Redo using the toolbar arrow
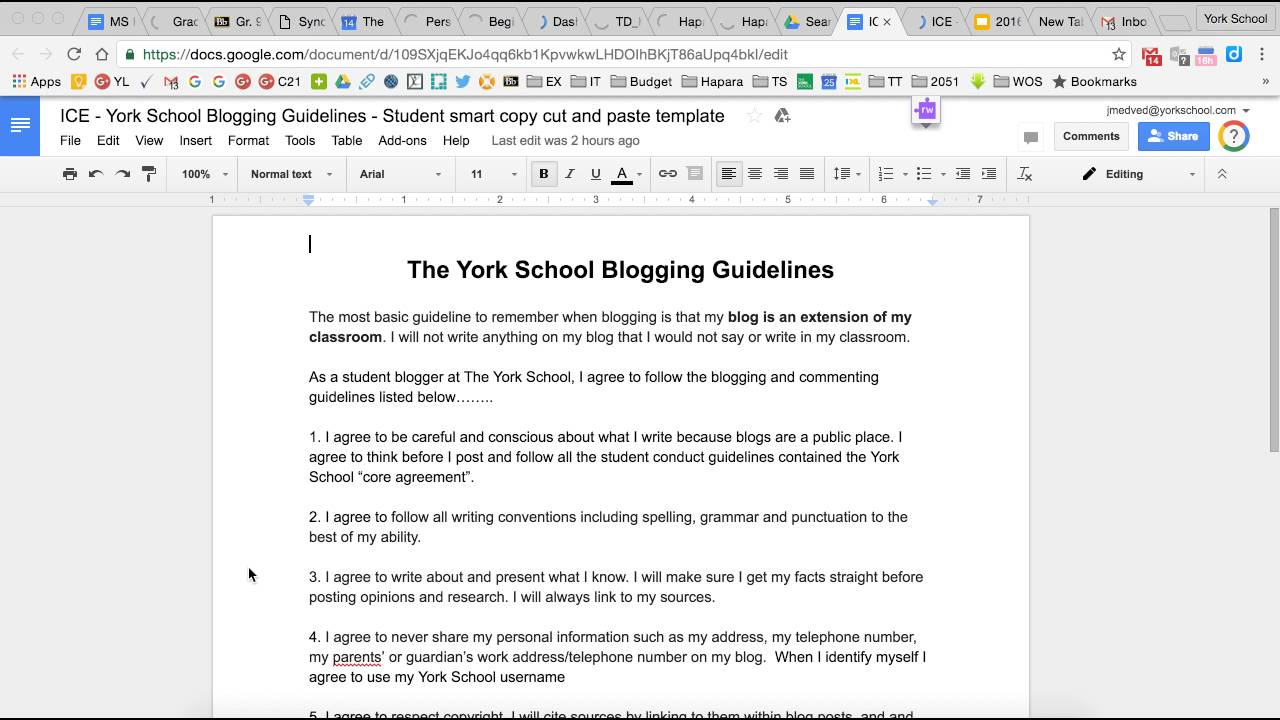 click(x=122, y=174)
